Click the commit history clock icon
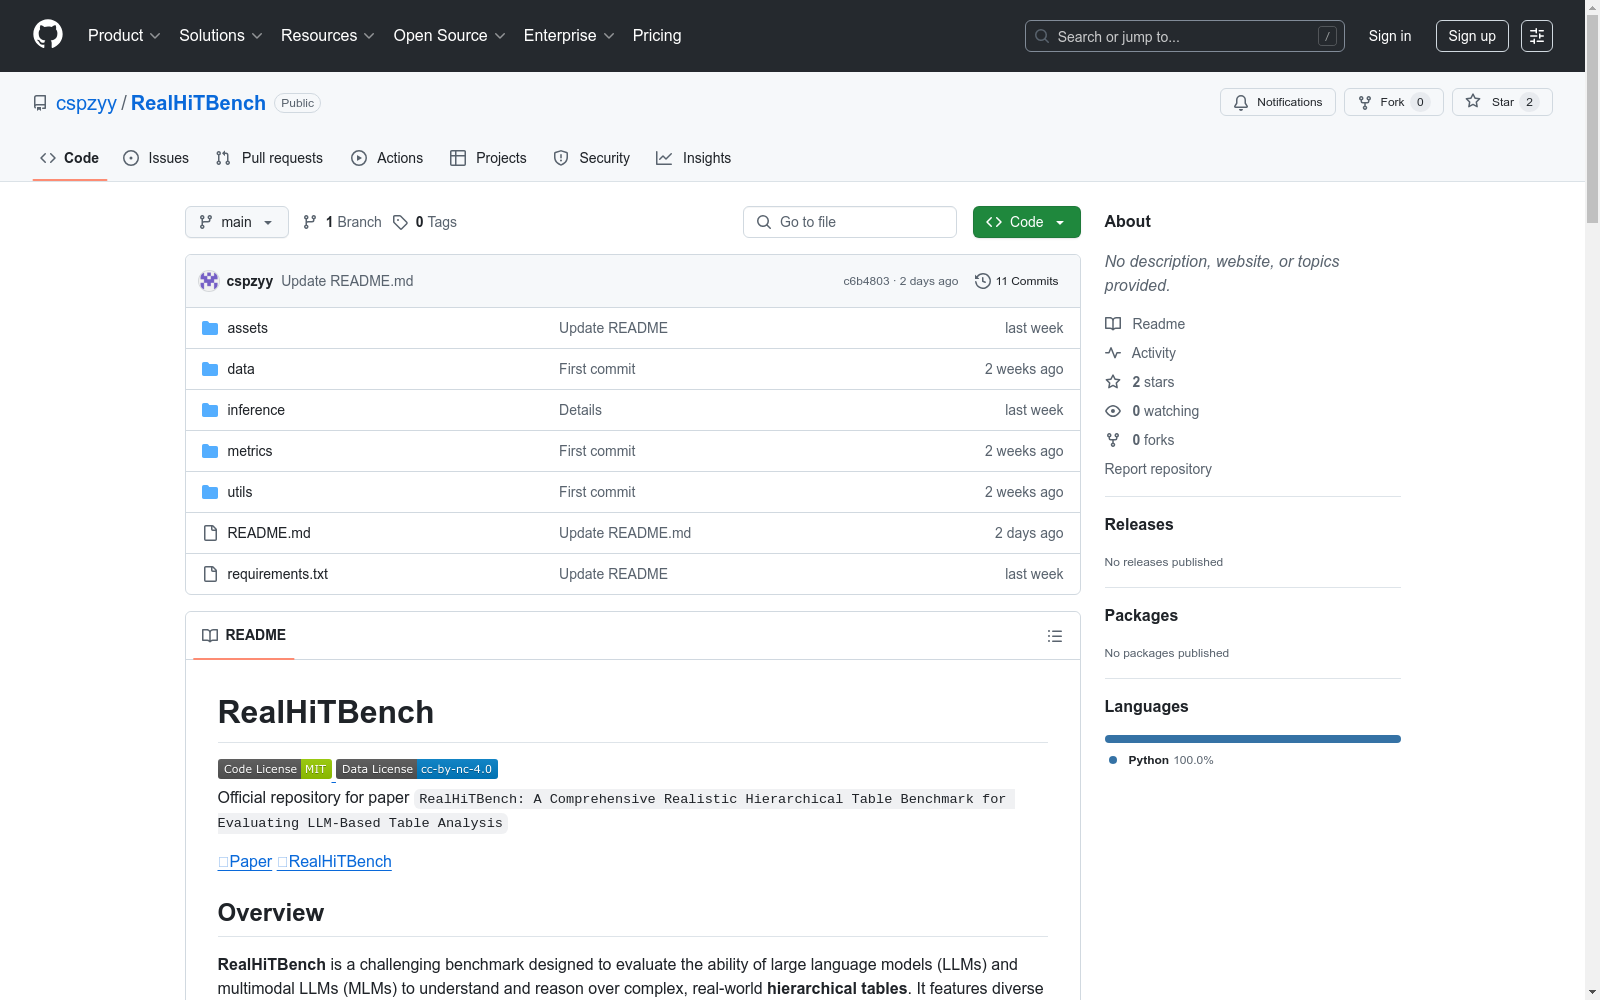 coord(983,281)
